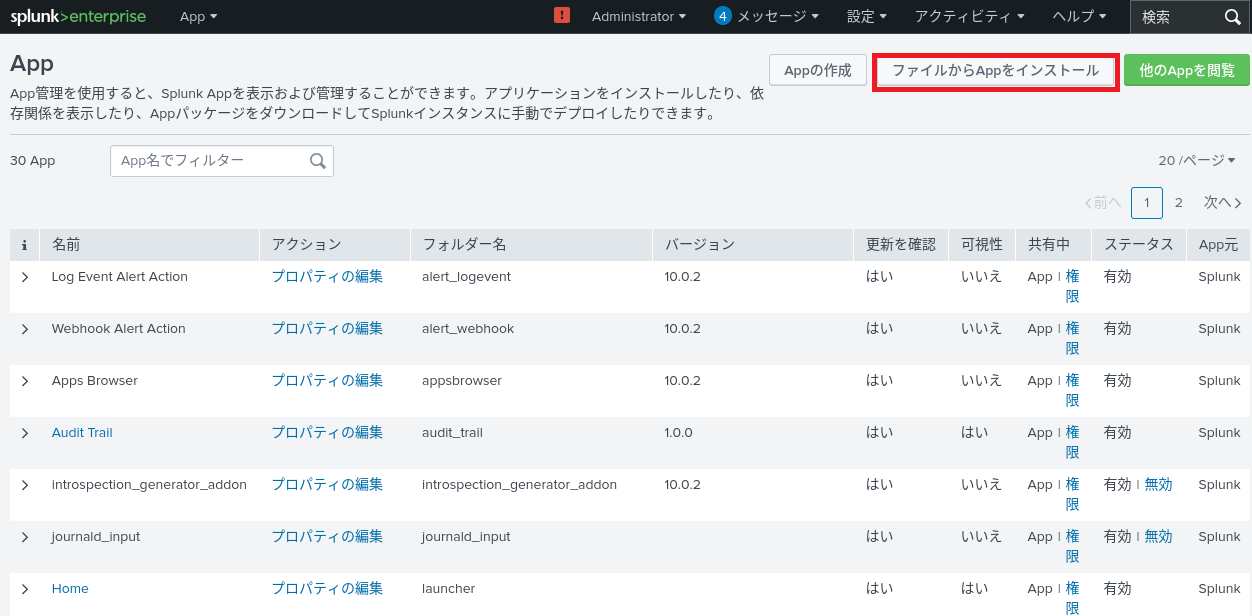1252x616 pixels.
Task: Click the red alert warning icon
Action: click(562, 16)
